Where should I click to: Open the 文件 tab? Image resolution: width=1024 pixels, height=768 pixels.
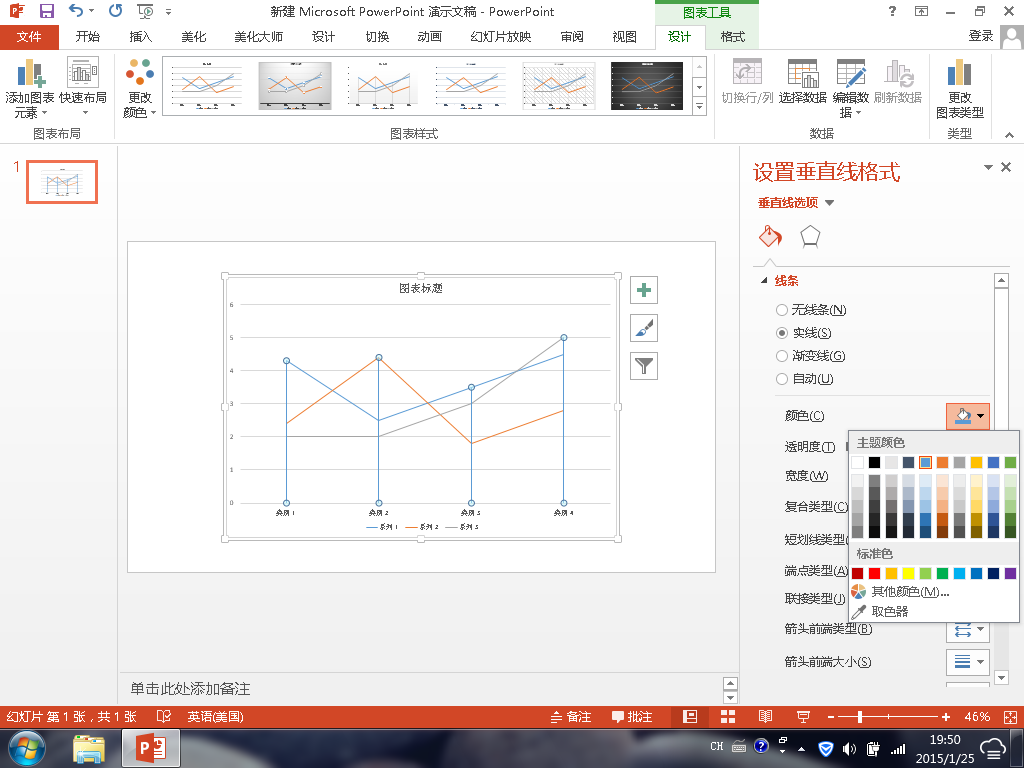point(29,37)
